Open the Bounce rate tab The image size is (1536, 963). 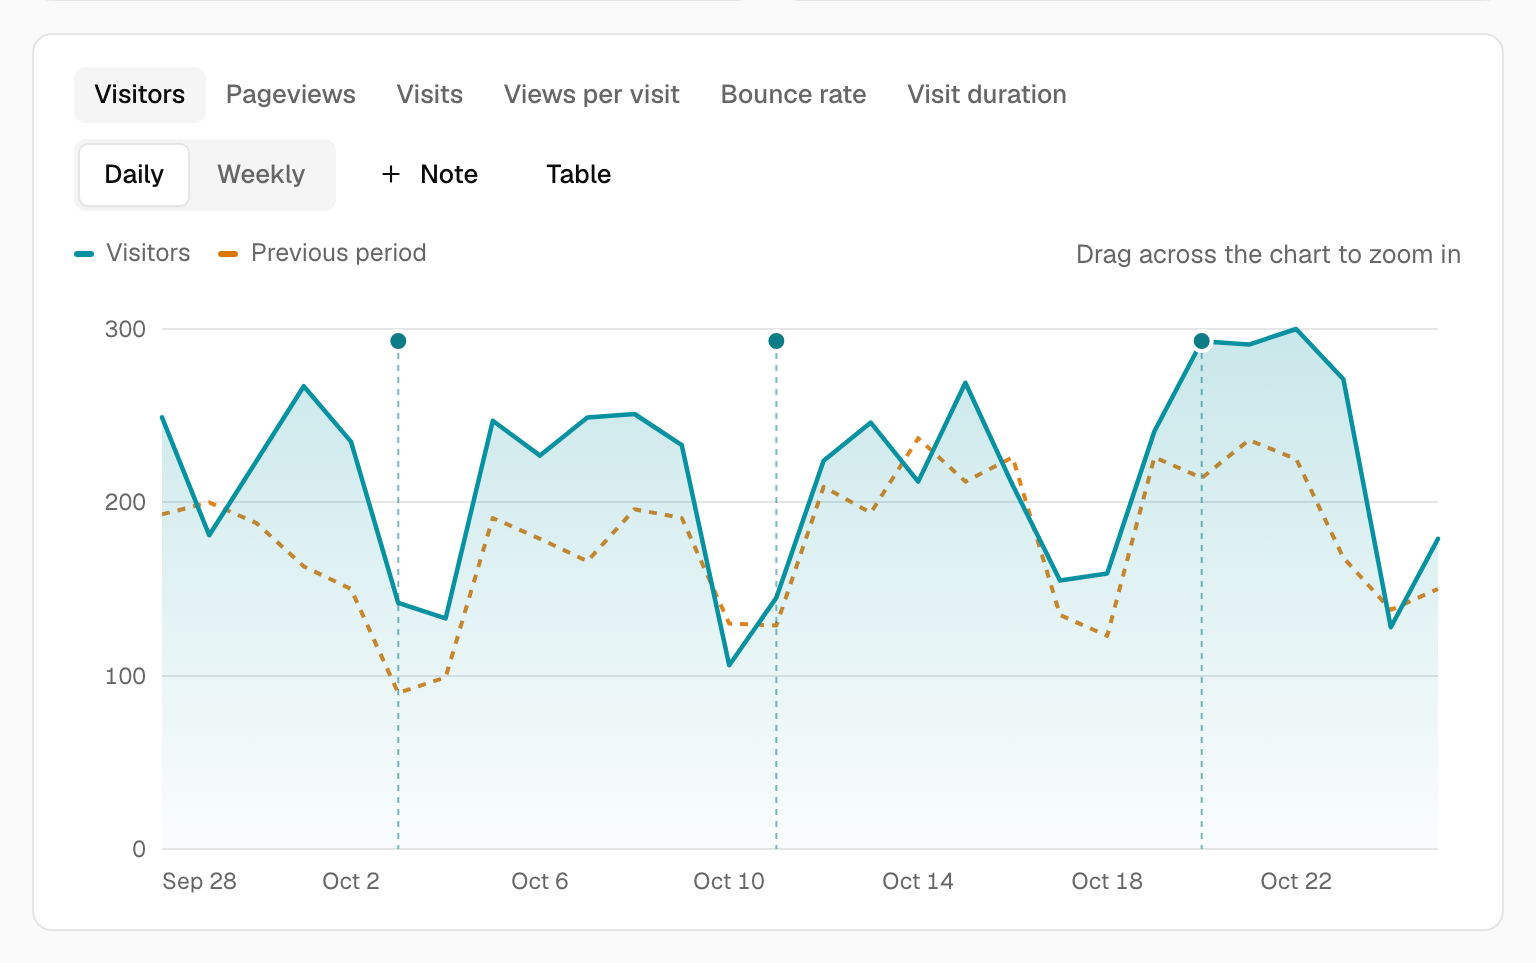[x=794, y=95]
